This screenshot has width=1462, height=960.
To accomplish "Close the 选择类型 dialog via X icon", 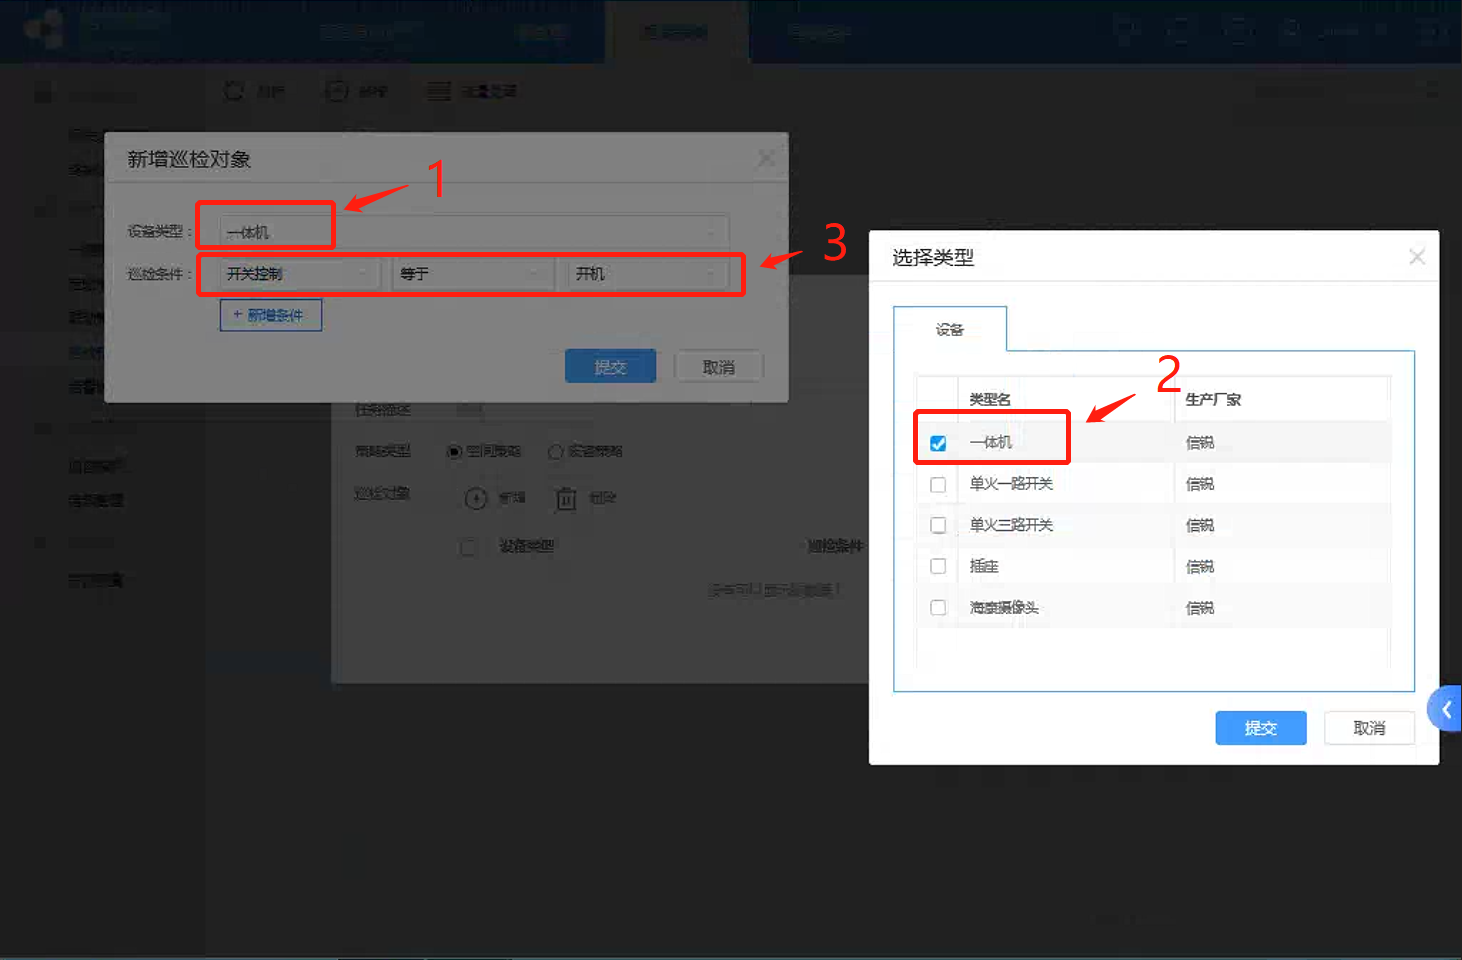I will pos(1417,257).
